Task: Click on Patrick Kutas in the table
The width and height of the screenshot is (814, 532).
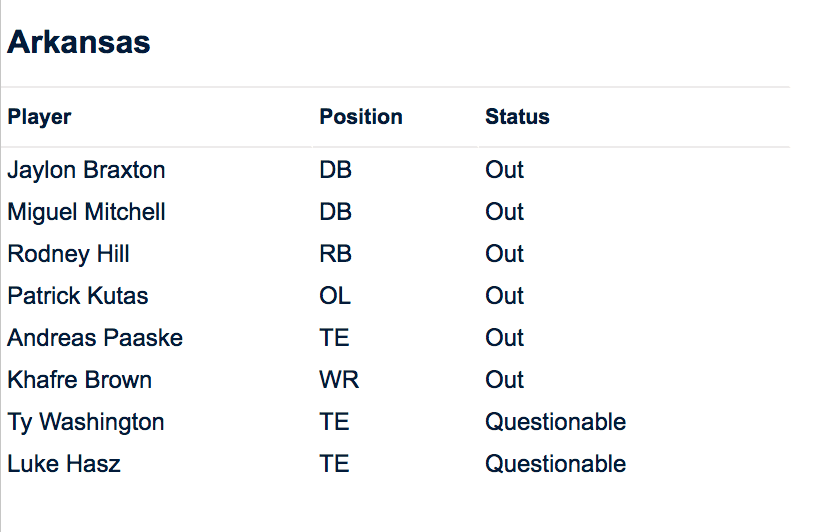Action: click(x=77, y=296)
